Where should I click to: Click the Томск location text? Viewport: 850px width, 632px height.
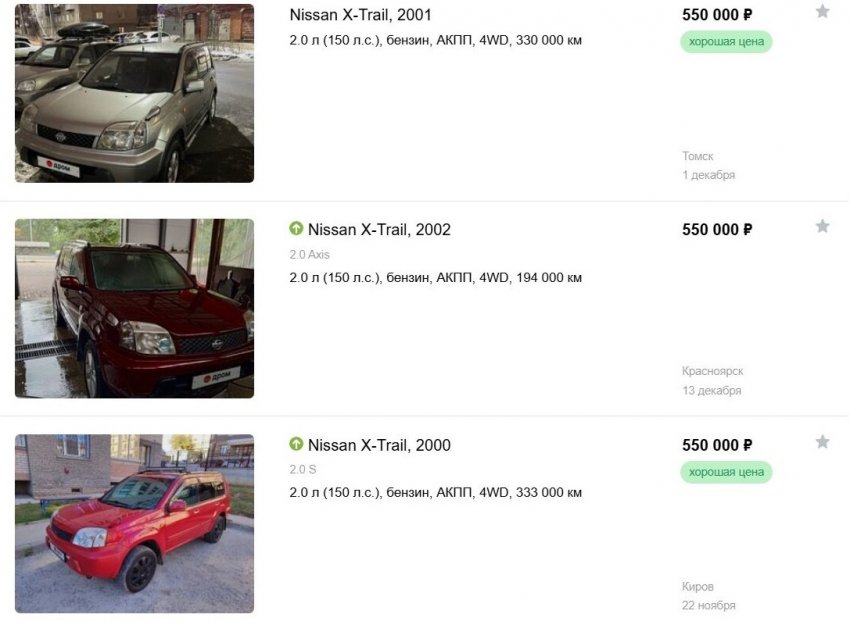(x=698, y=156)
